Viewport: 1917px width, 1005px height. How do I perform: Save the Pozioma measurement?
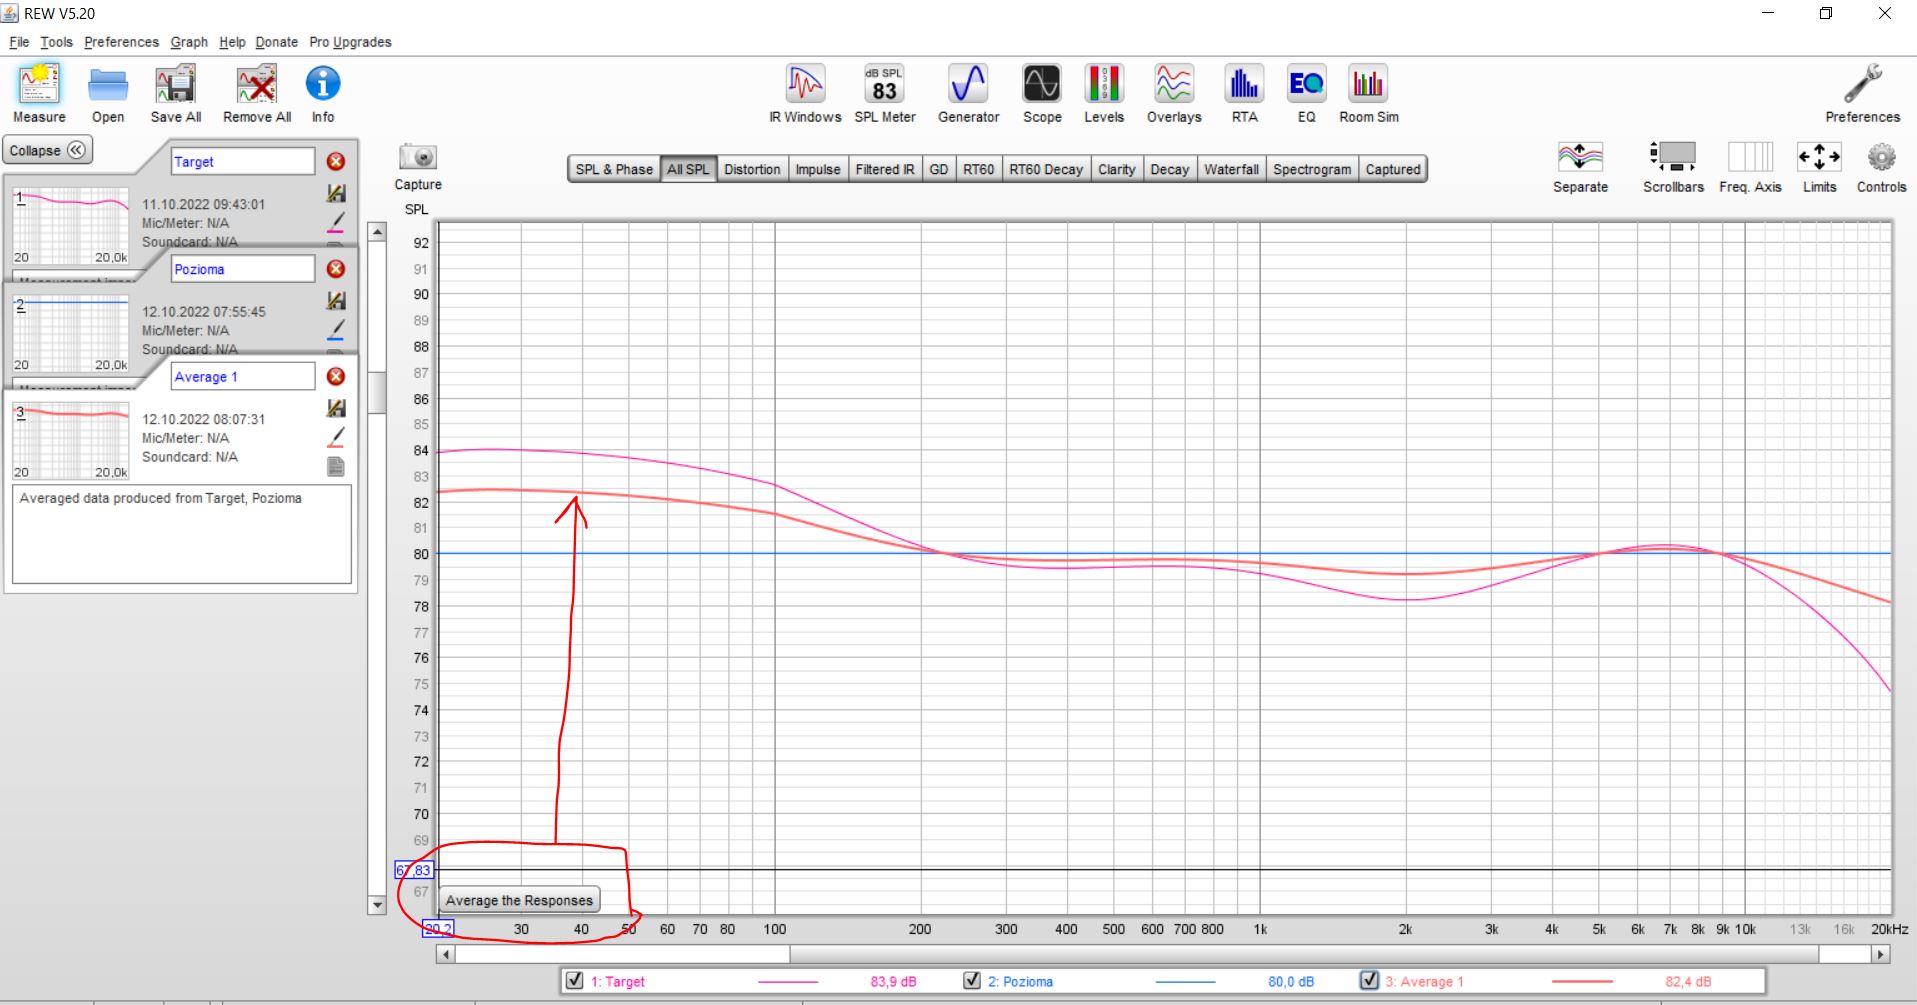(x=336, y=300)
